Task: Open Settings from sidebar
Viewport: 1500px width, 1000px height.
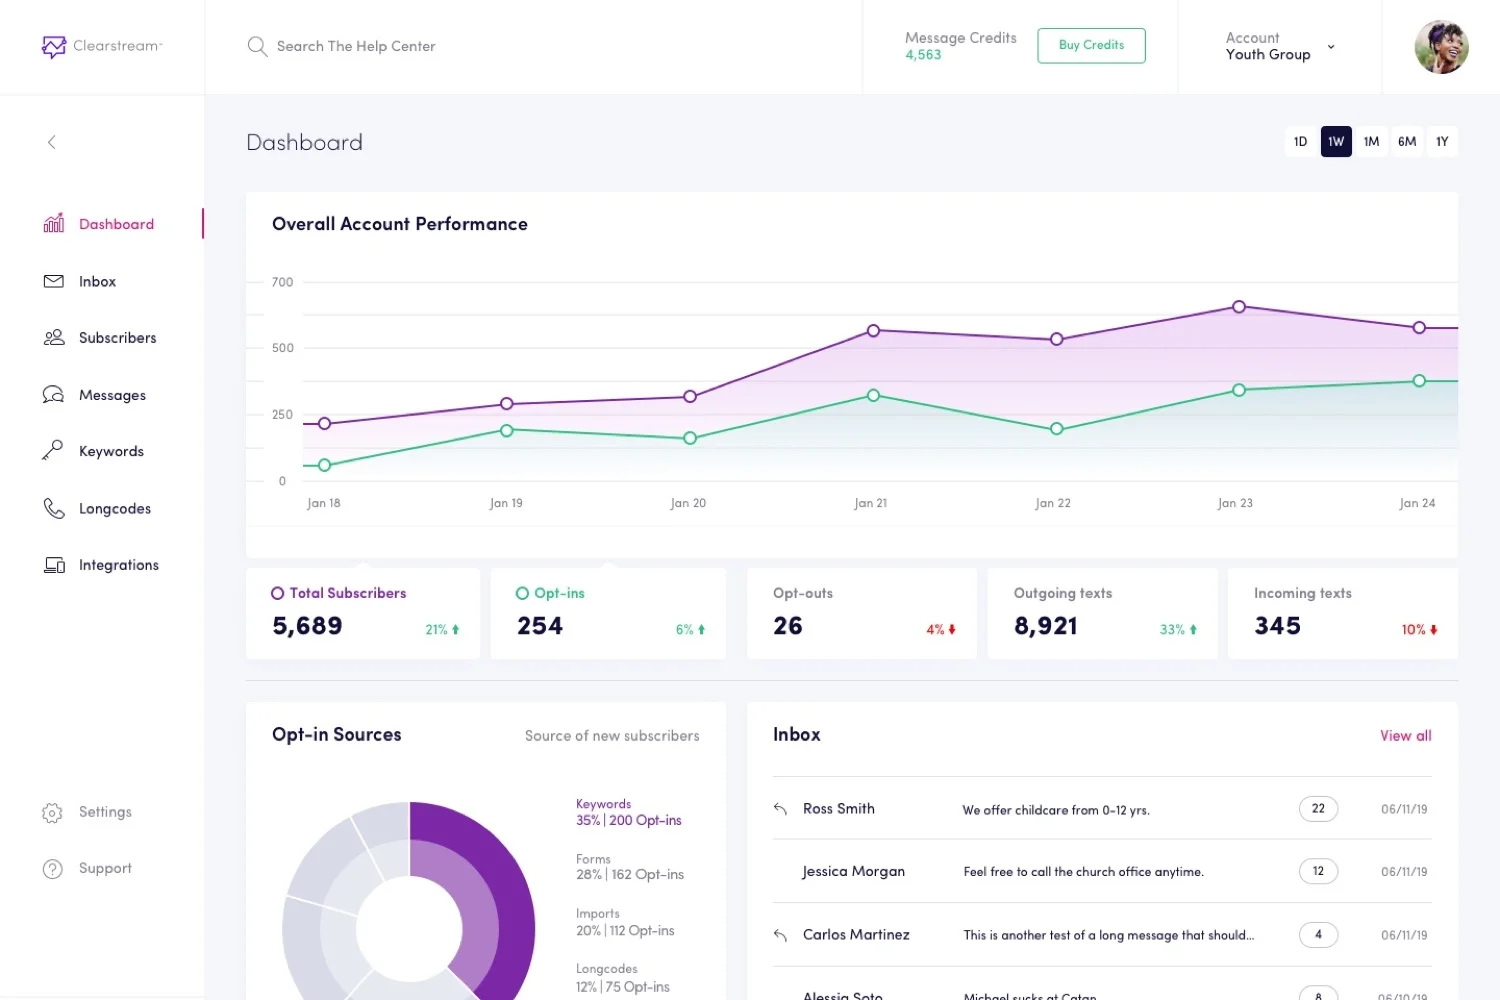Action: click(x=105, y=812)
